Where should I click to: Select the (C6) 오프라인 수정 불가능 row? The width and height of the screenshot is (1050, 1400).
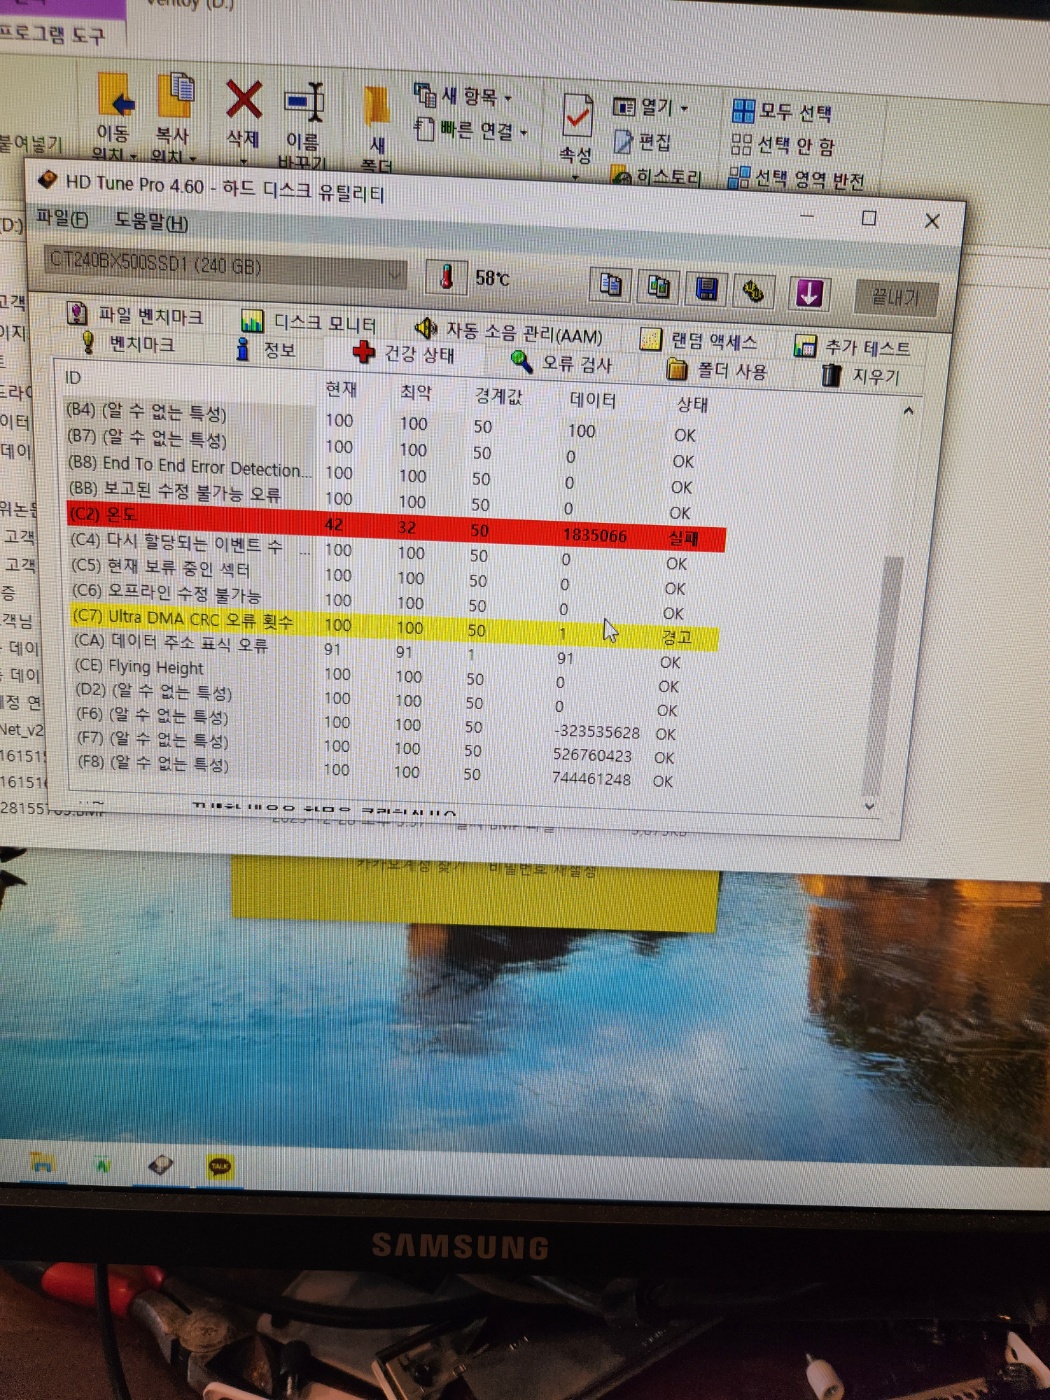(x=378, y=600)
